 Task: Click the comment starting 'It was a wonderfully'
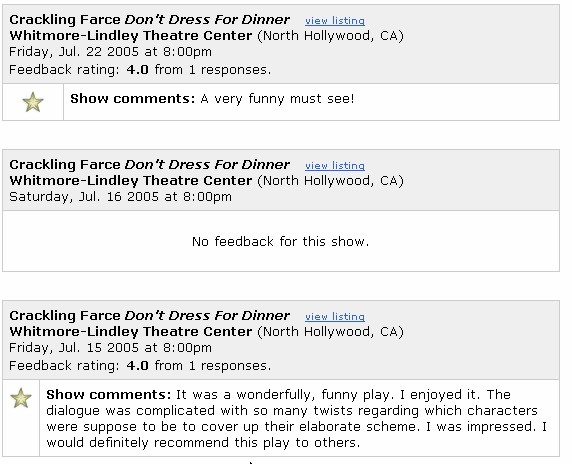tap(296, 418)
